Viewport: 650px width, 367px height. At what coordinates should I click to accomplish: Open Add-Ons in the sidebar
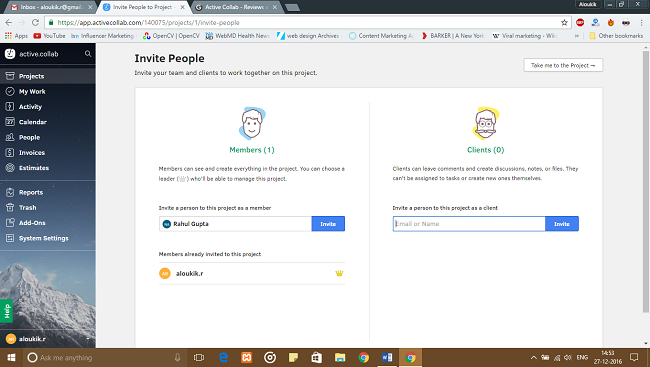point(48,223)
